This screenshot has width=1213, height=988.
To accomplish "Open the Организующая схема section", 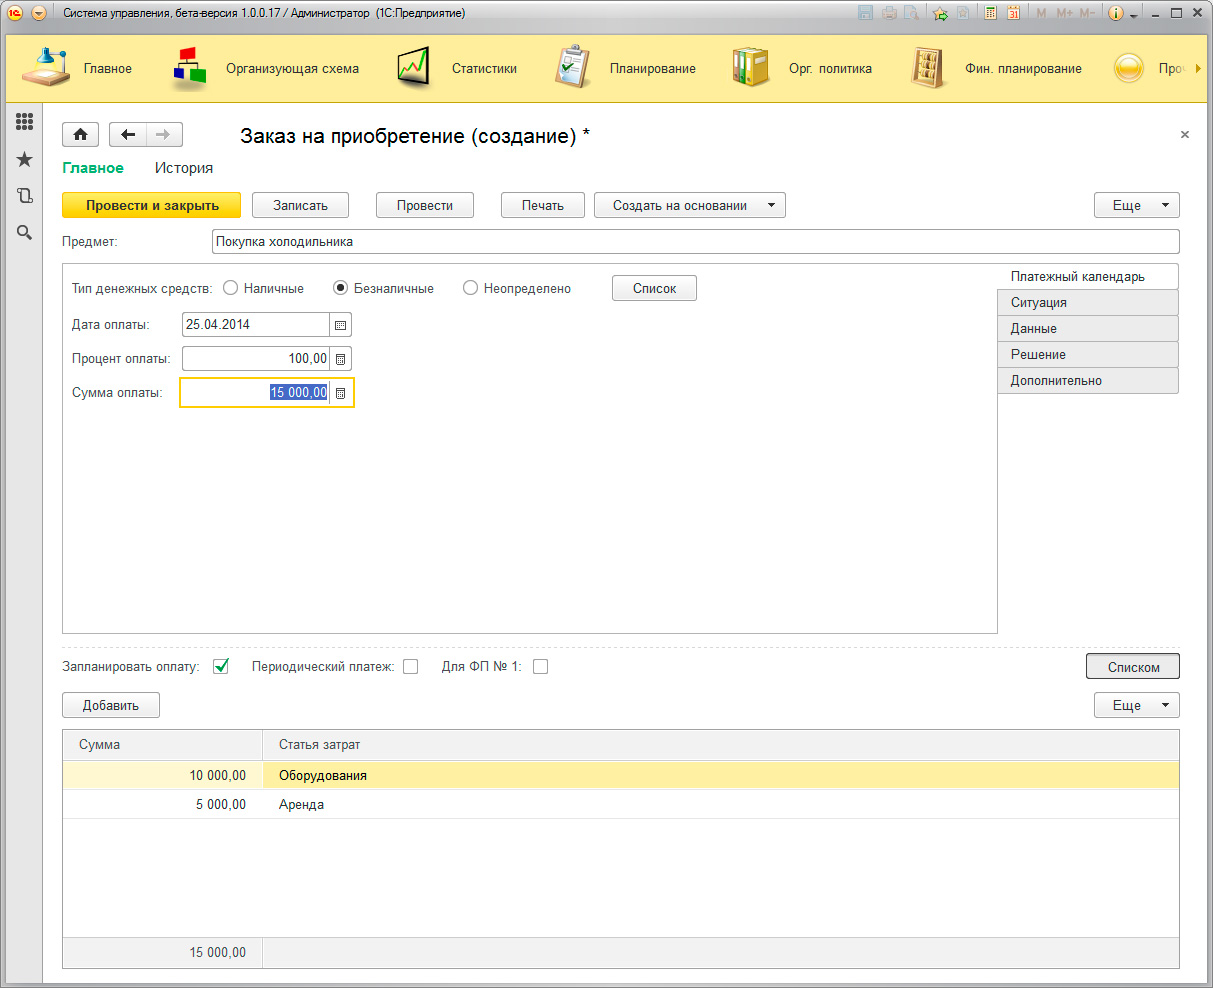I will [x=265, y=68].
